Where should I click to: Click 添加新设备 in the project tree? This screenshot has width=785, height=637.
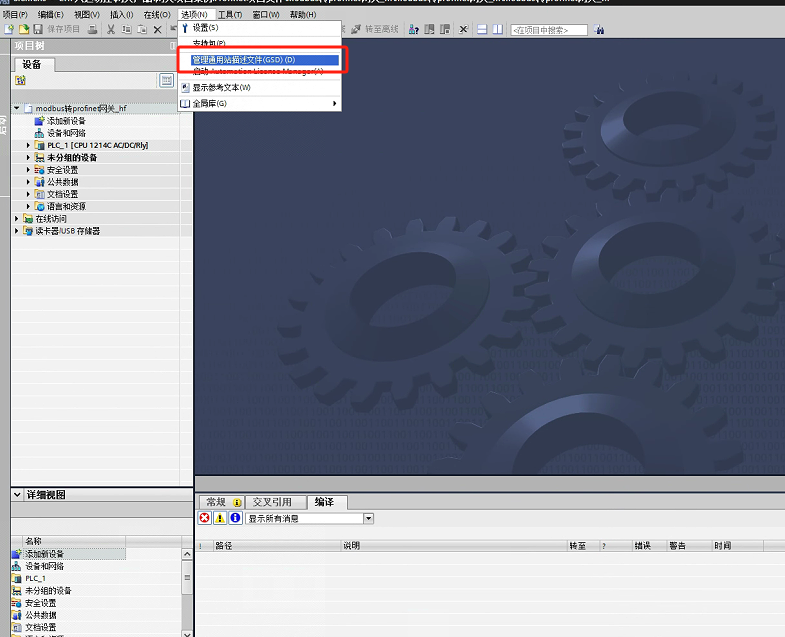tap(66, 121)
